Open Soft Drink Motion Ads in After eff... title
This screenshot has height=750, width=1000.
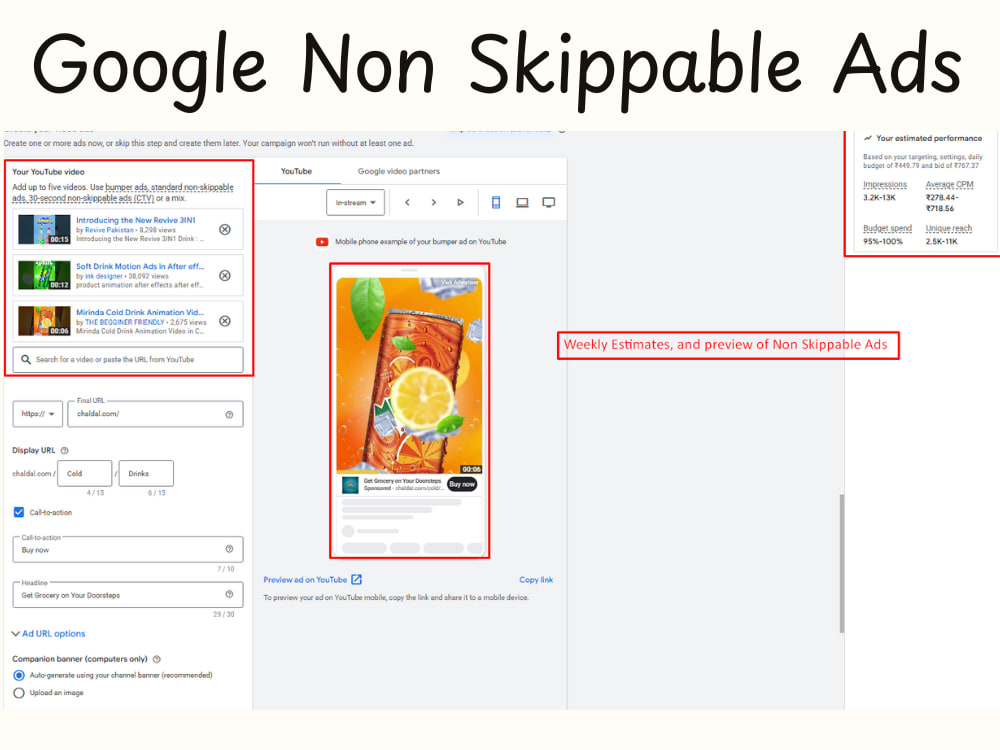click(140, 267)
